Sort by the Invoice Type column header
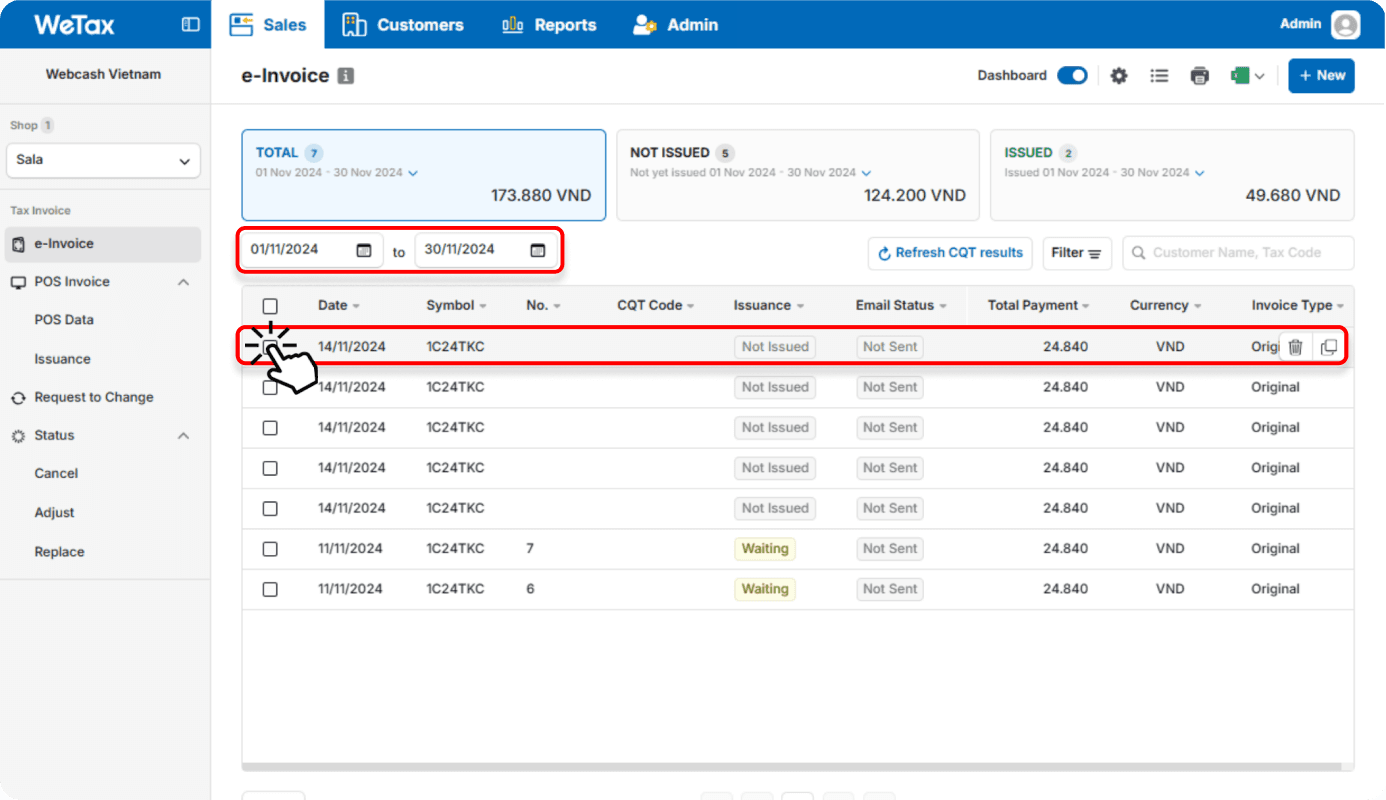Viewport: 1386px width, 800px height. pyautogui.click(x=1297, y=306)
